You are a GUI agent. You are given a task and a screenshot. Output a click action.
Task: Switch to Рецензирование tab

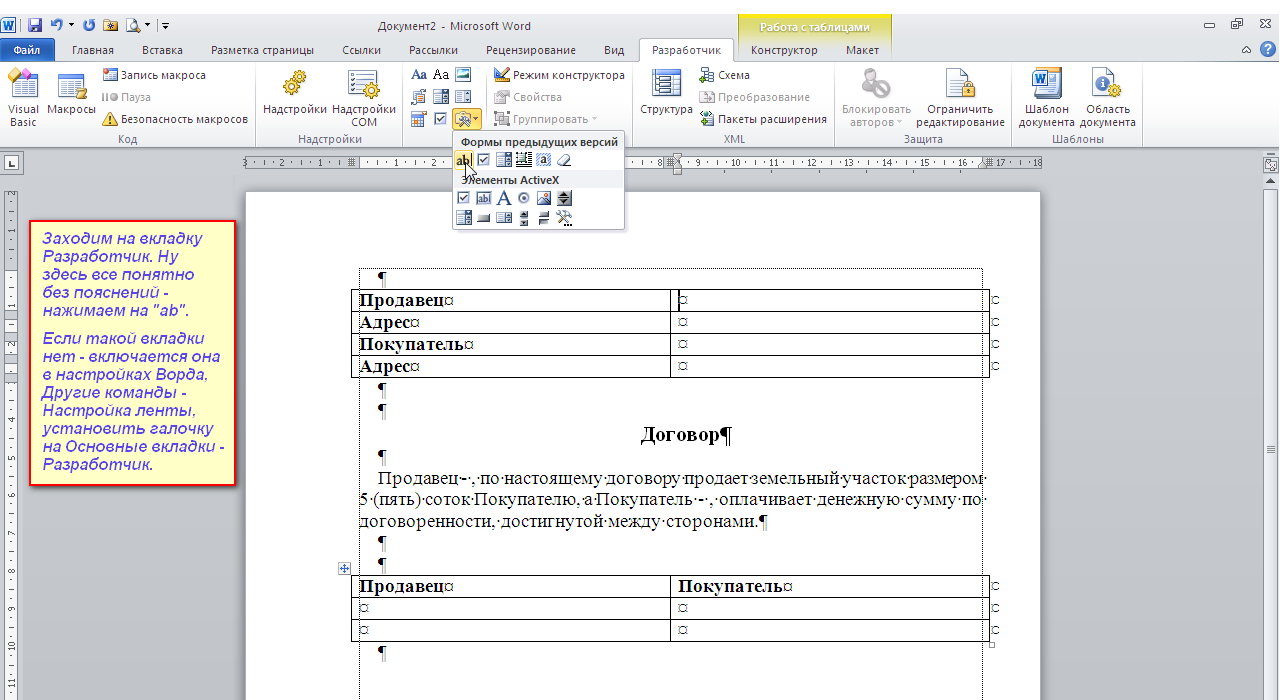coord(531,50)
